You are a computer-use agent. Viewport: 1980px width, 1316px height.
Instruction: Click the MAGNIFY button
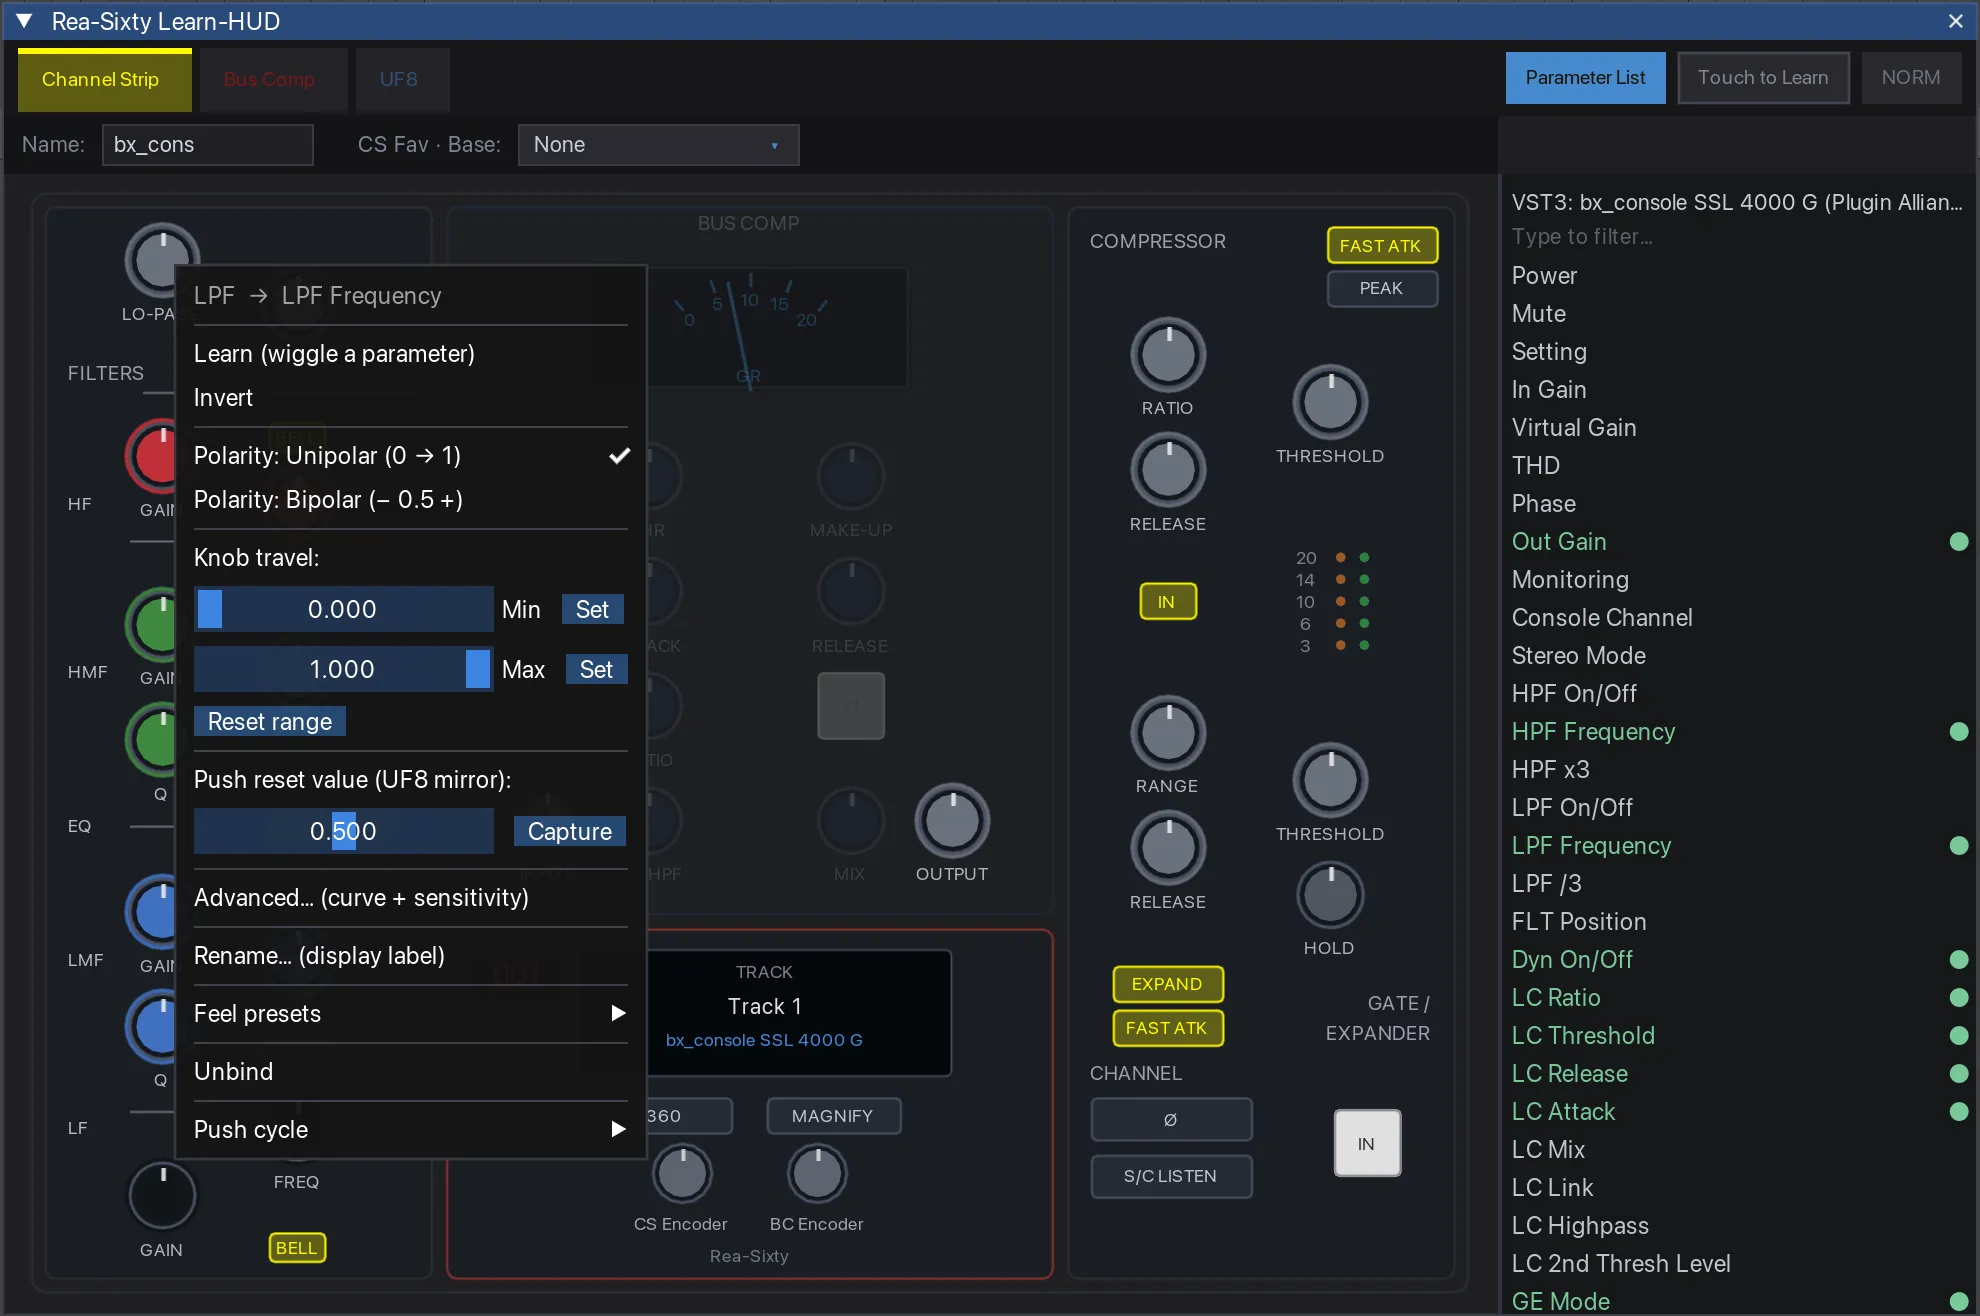833,1116
